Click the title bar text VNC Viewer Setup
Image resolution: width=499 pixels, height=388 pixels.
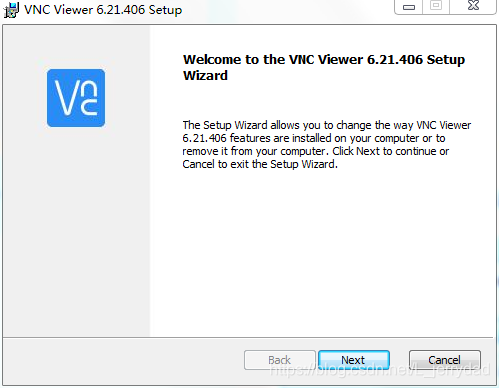[x=103, y=10]
